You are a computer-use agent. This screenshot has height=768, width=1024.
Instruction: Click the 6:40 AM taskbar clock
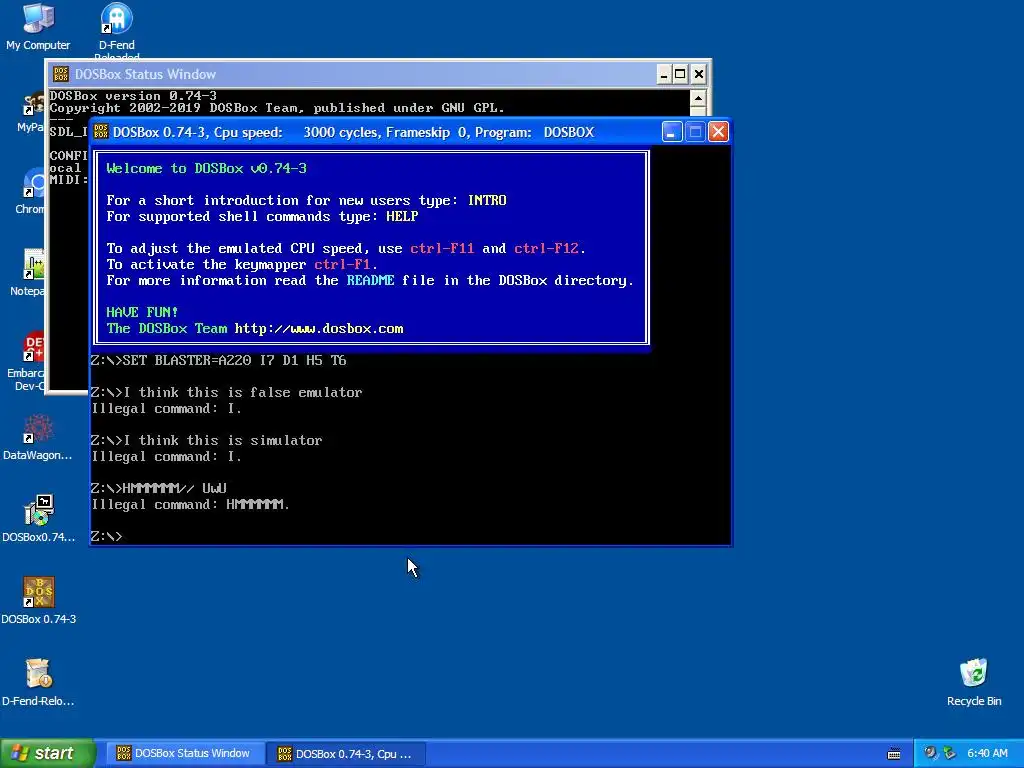tap(987, 753)
